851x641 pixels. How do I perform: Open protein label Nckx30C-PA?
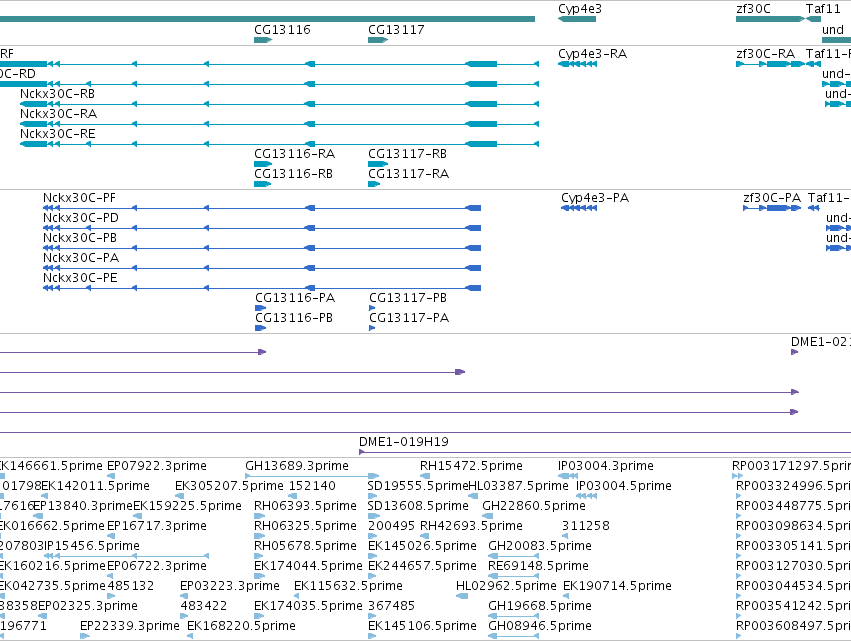81,258
